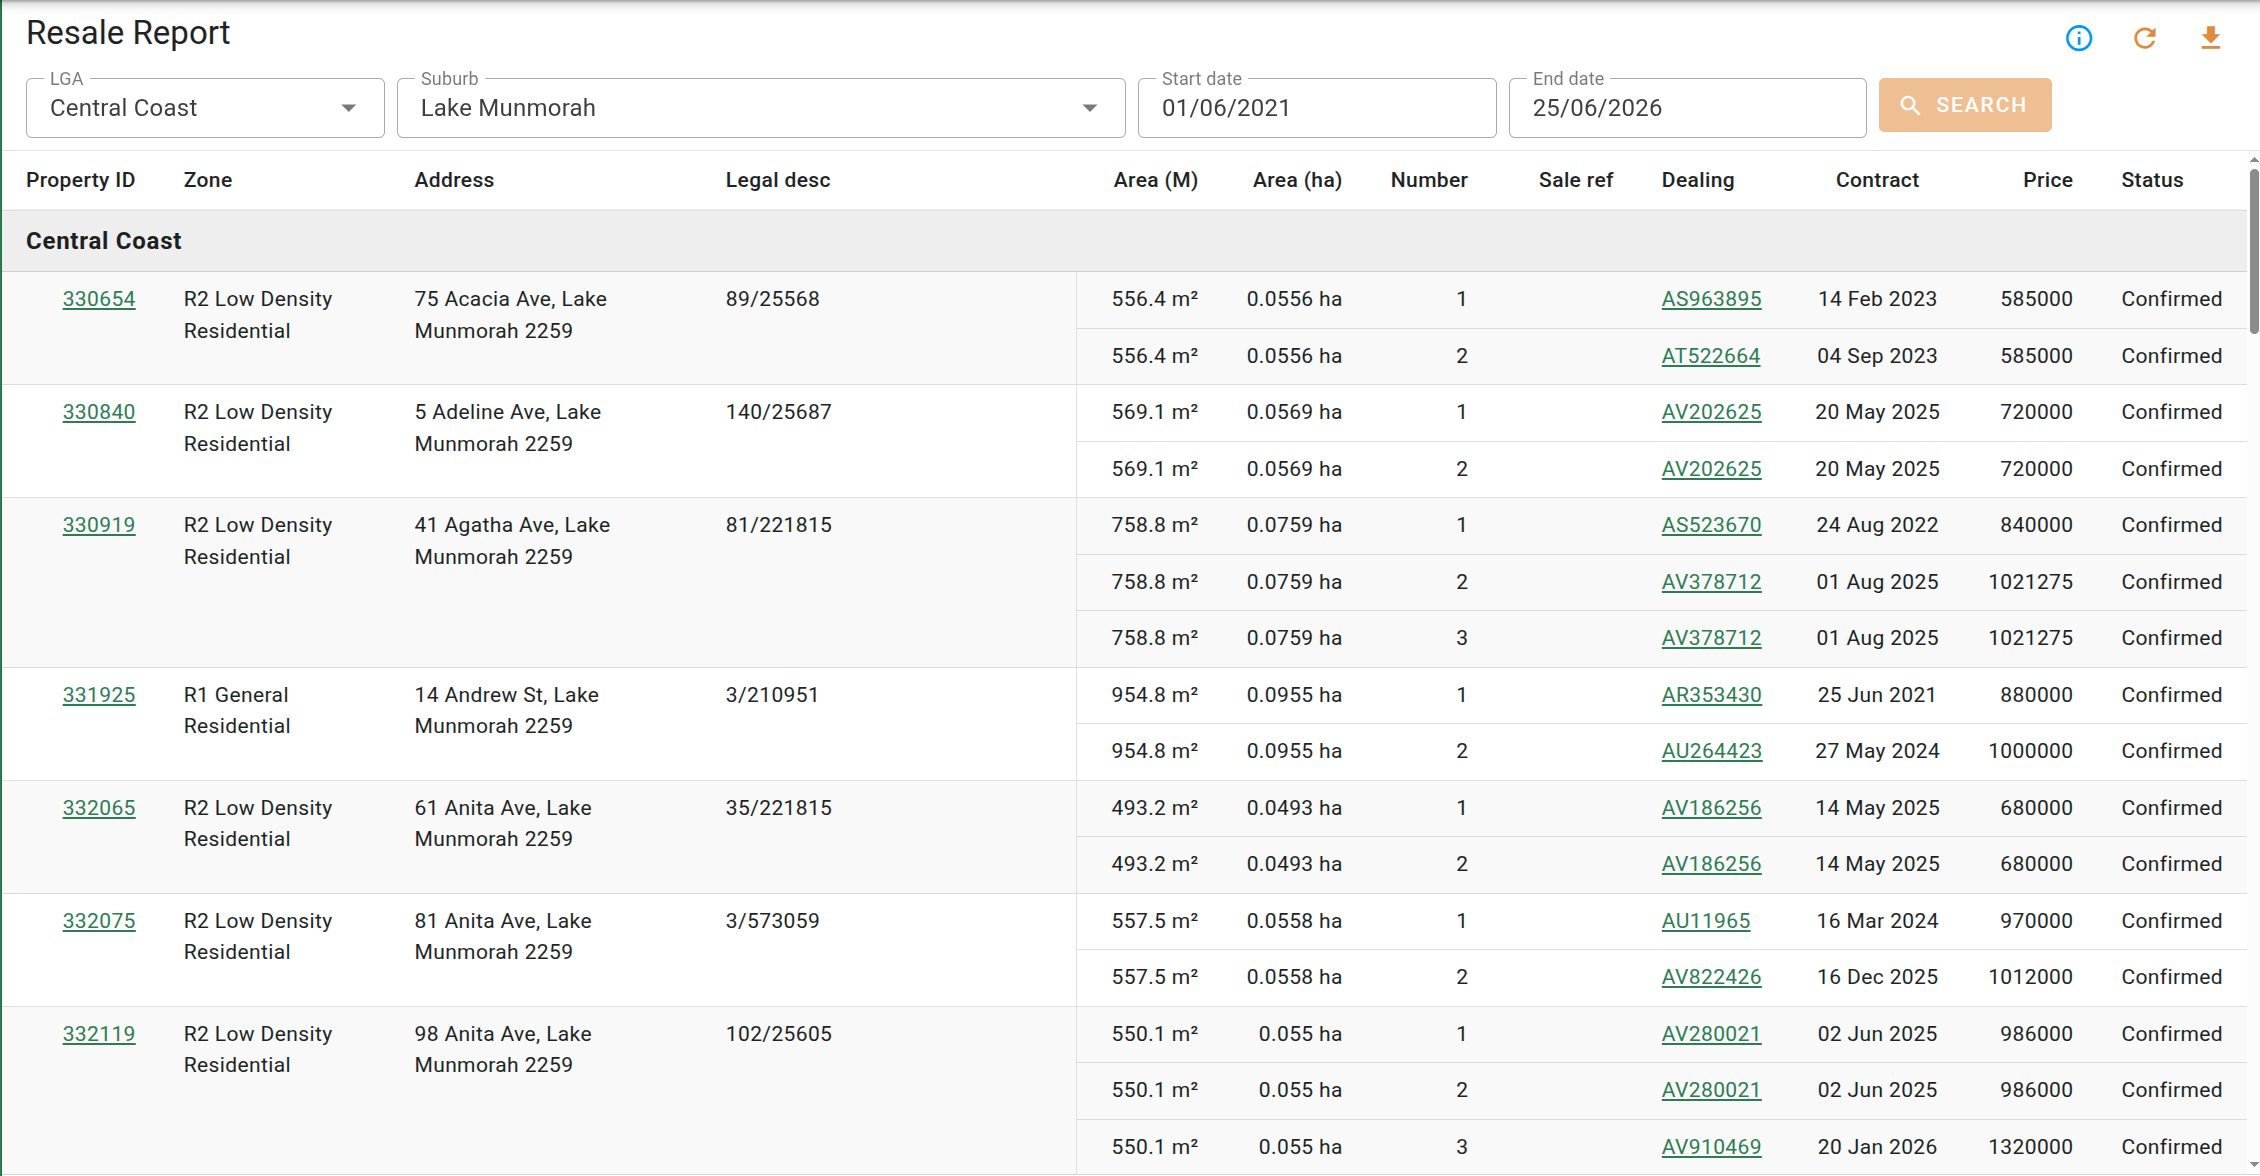
Task: Open the LGA Central Coast dropdown
Action: click(205, 108)
